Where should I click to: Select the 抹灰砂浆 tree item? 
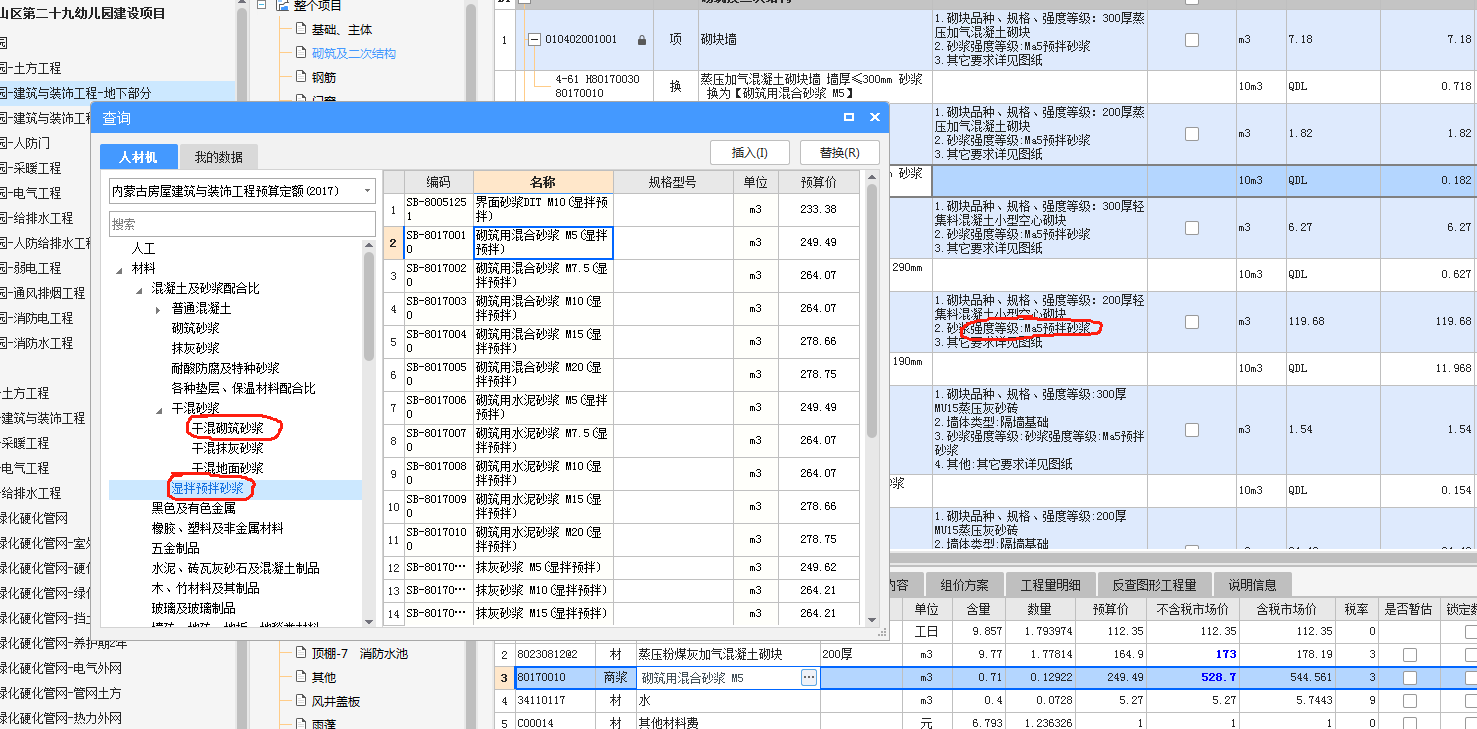point(196,348)
